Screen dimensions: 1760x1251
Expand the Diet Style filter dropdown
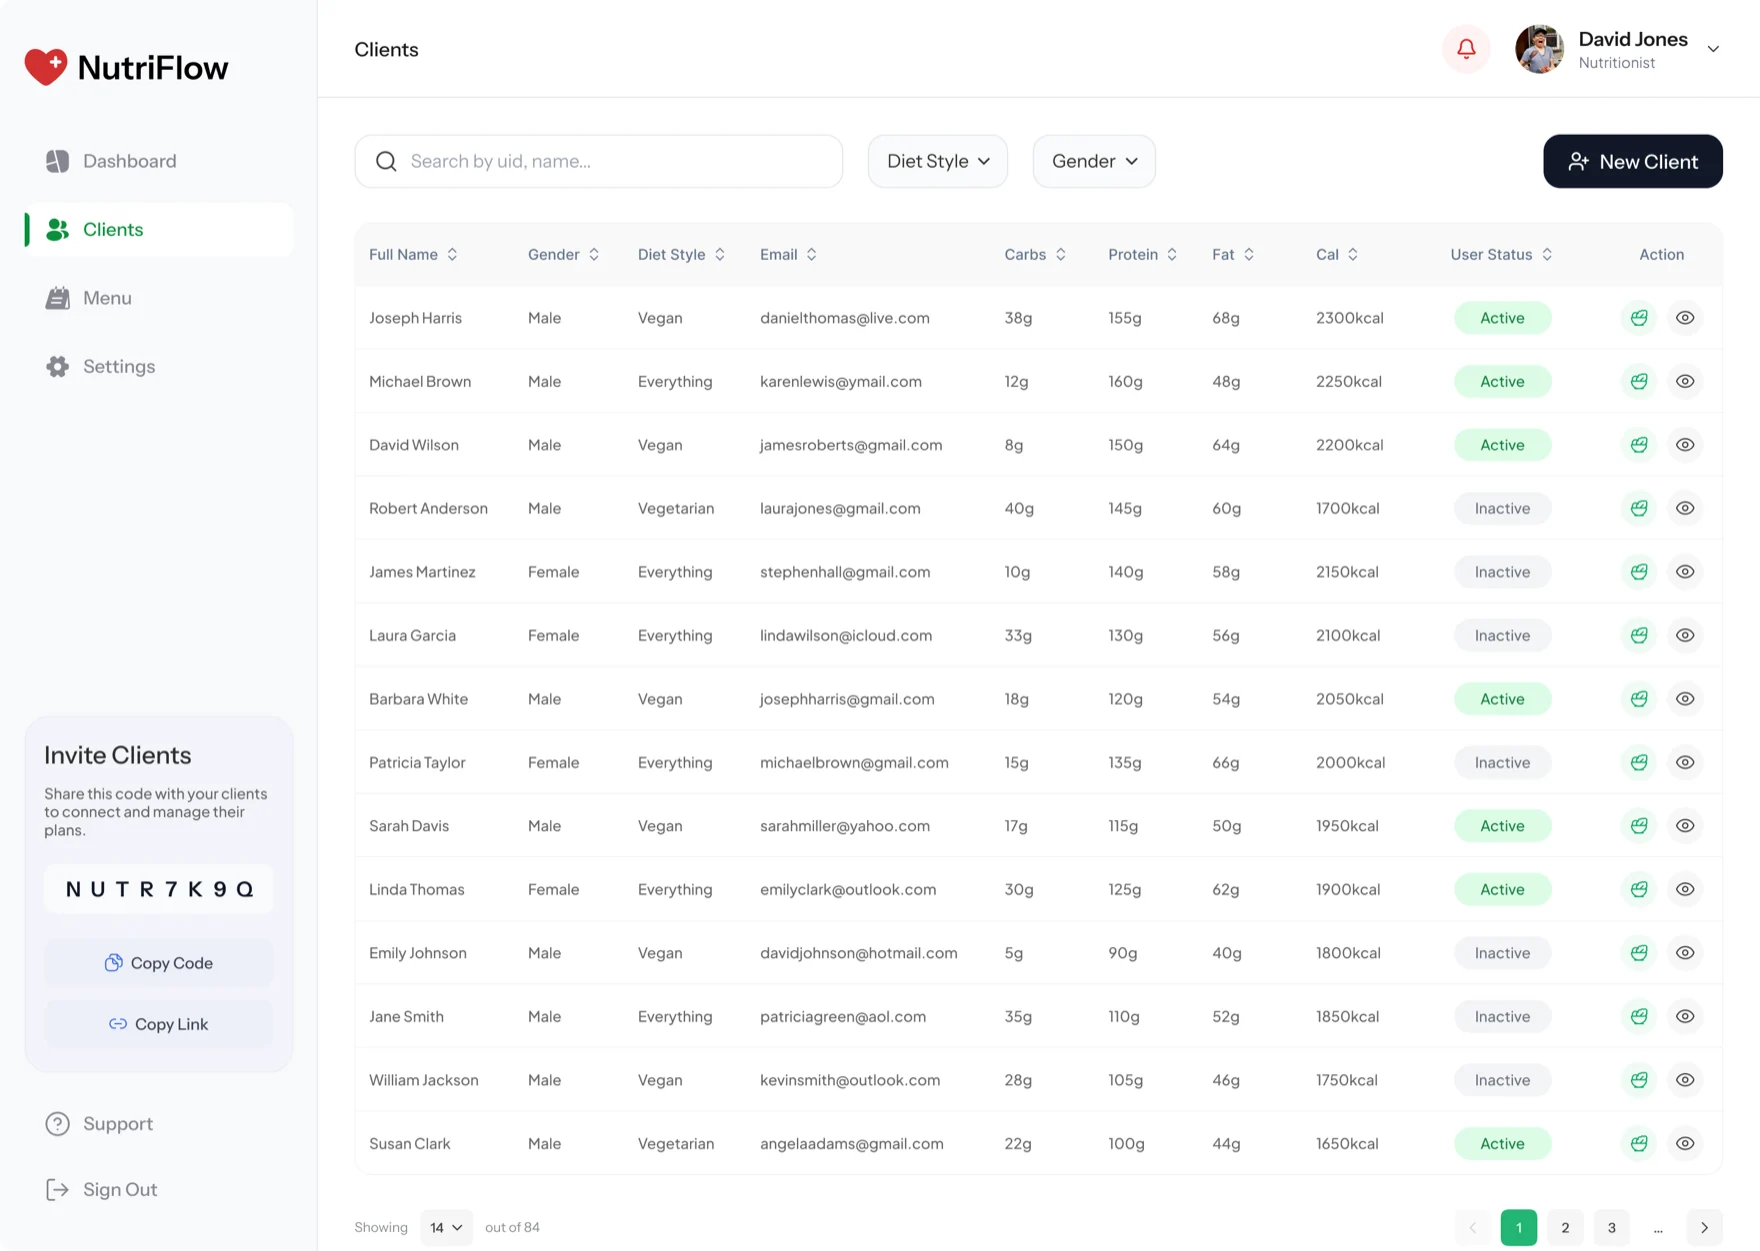click(938, 161)
